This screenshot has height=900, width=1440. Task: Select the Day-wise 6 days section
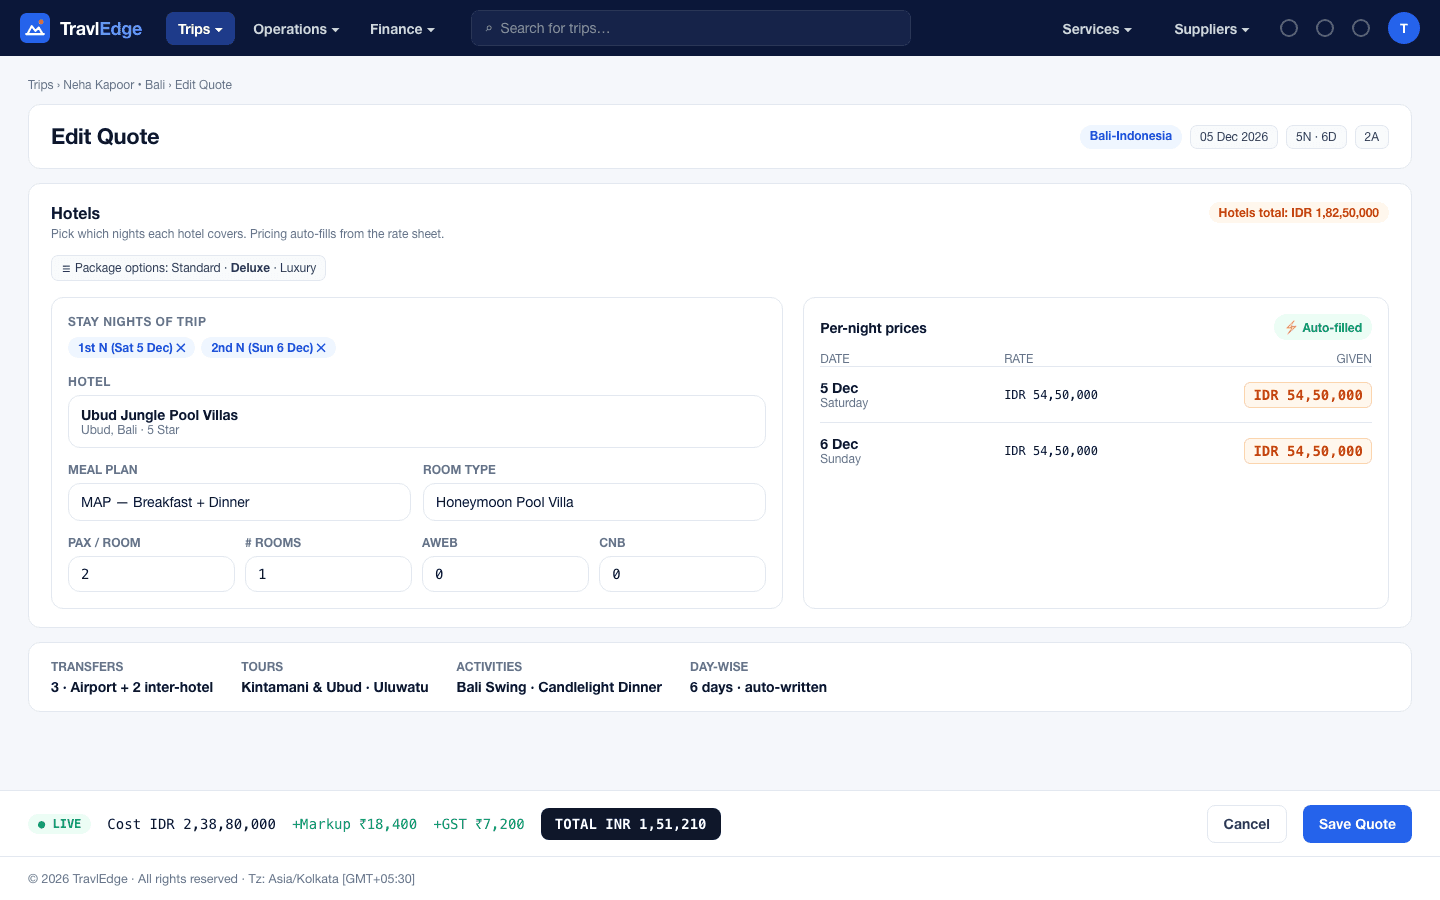(758, 677)
